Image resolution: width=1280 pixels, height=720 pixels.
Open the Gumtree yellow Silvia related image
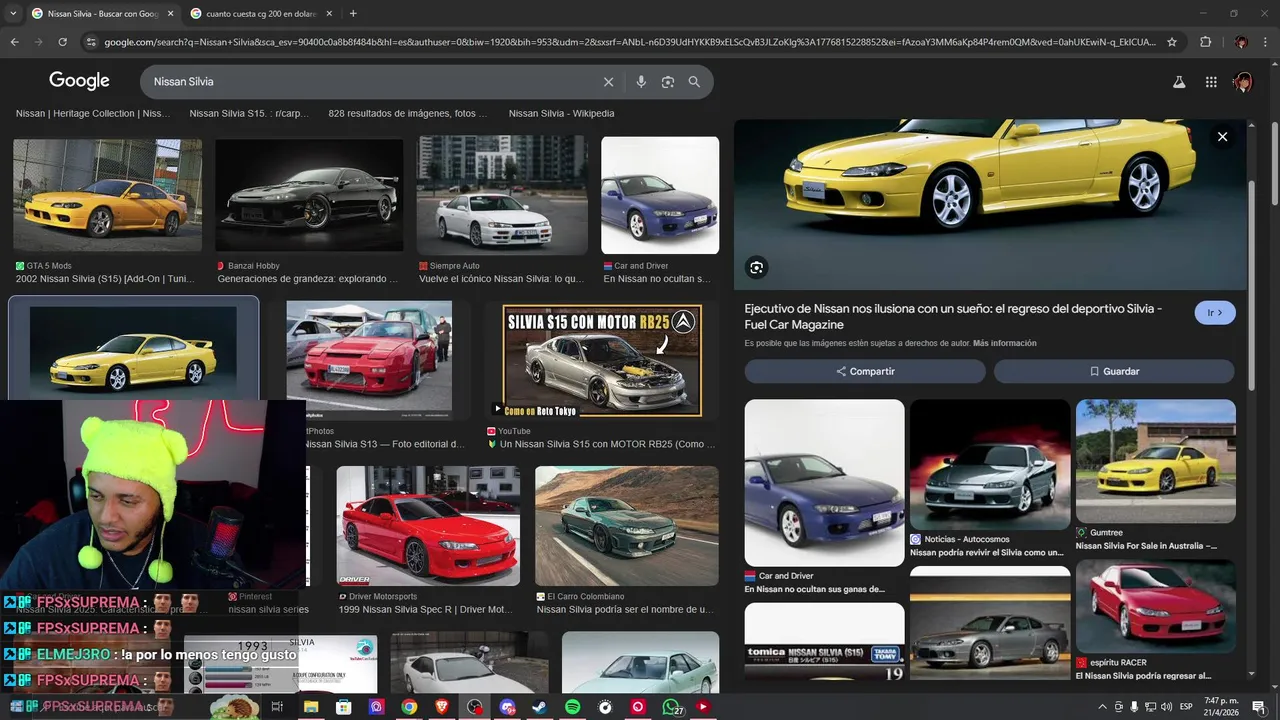[1156, 462]
